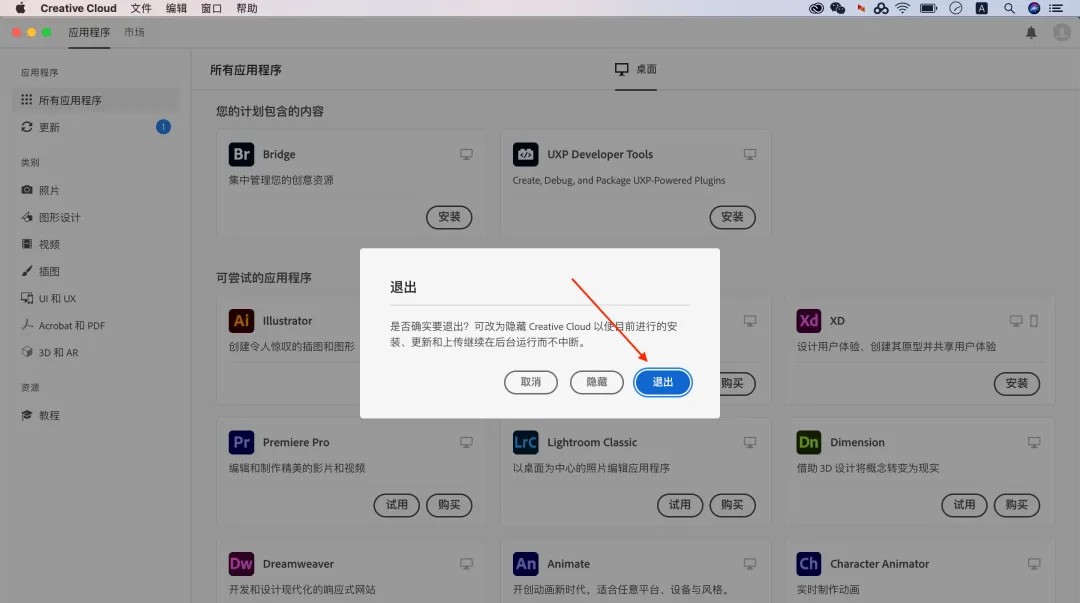The image size is (1080, 603).
Task: Open the 帮助 menu
Action: (x=247, y=8)
